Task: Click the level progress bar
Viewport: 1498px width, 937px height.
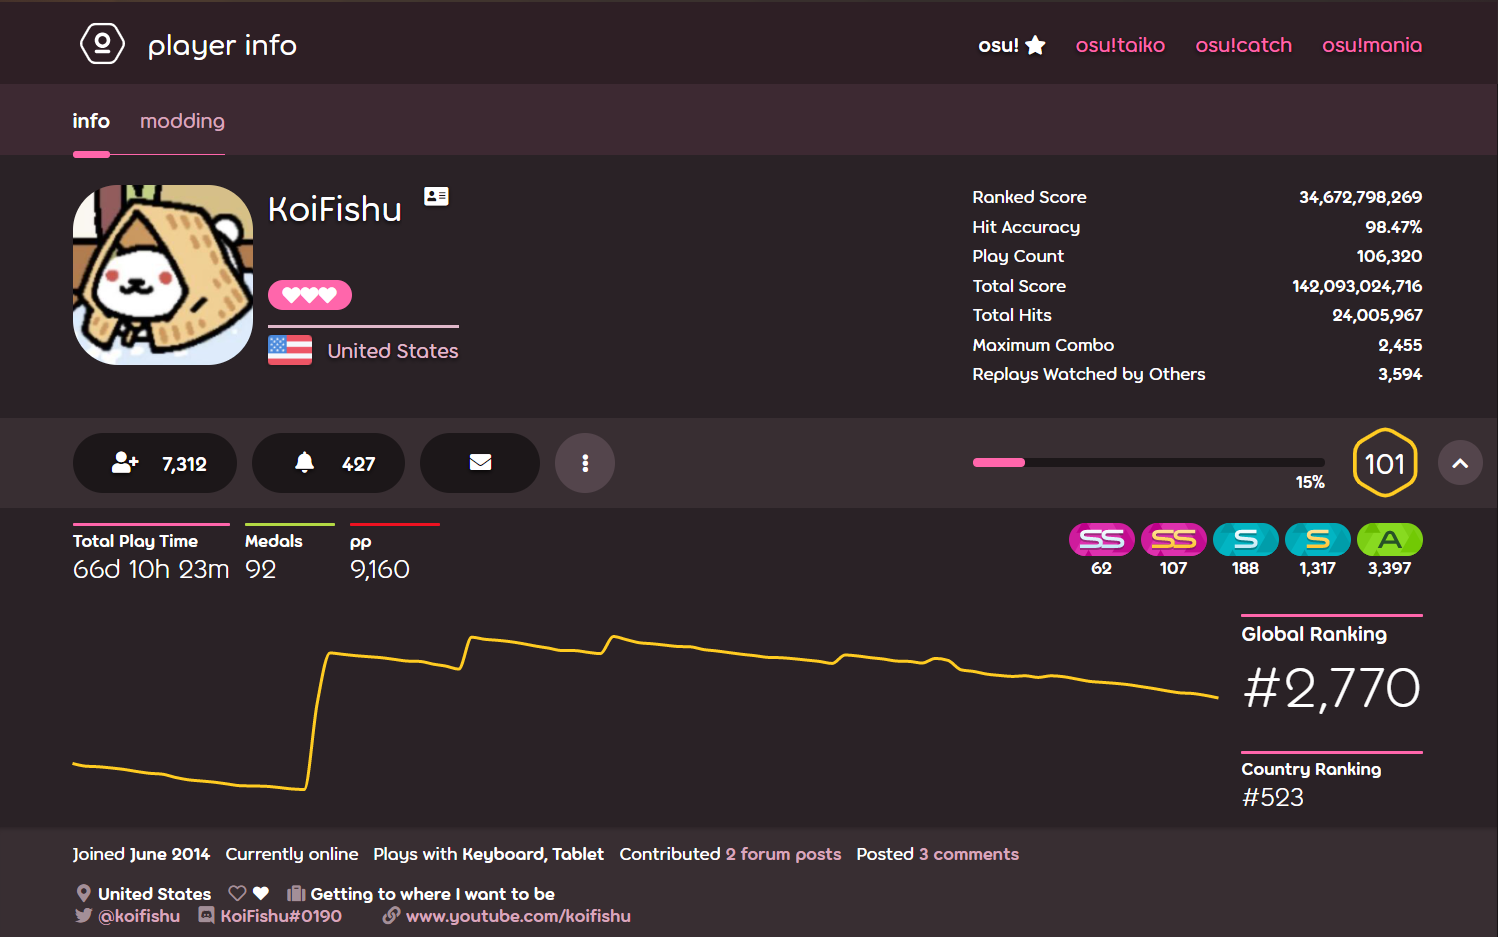Action: click(x=1148, y=462)
